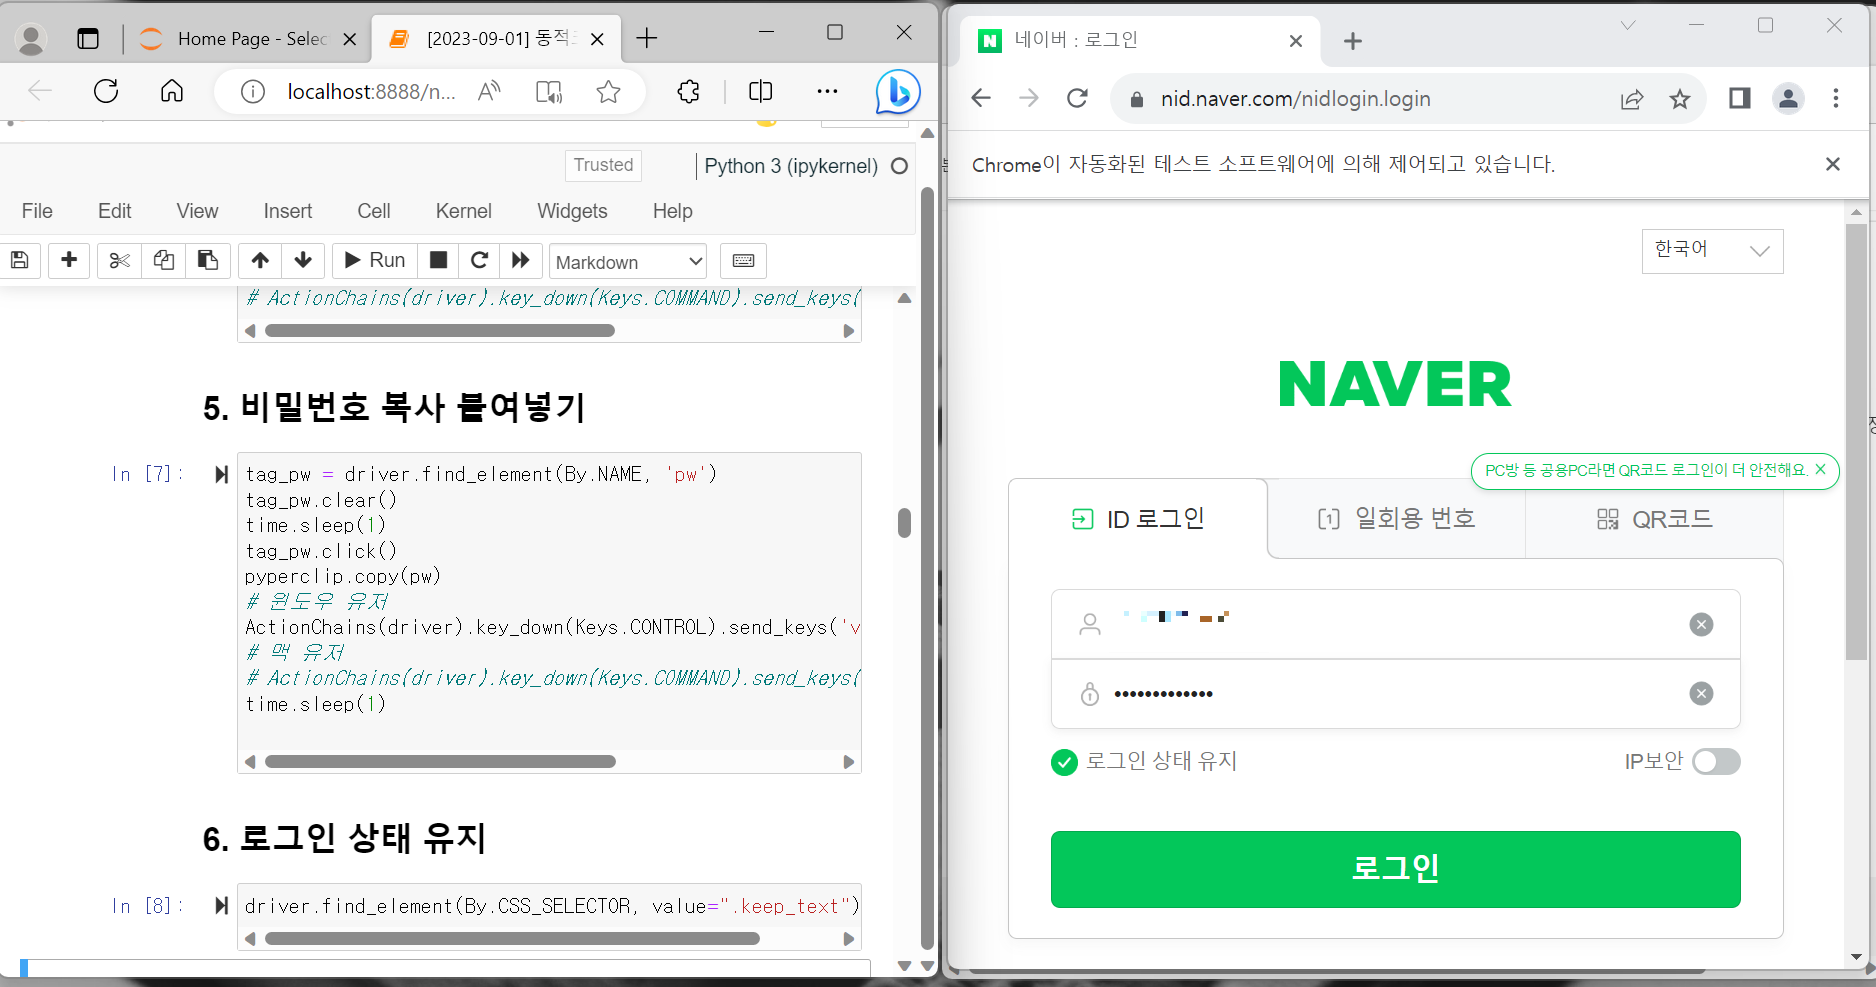Cut selected cells with the scissors icon
This screenshot has width=1876, height=987.
tap(119, 261)
